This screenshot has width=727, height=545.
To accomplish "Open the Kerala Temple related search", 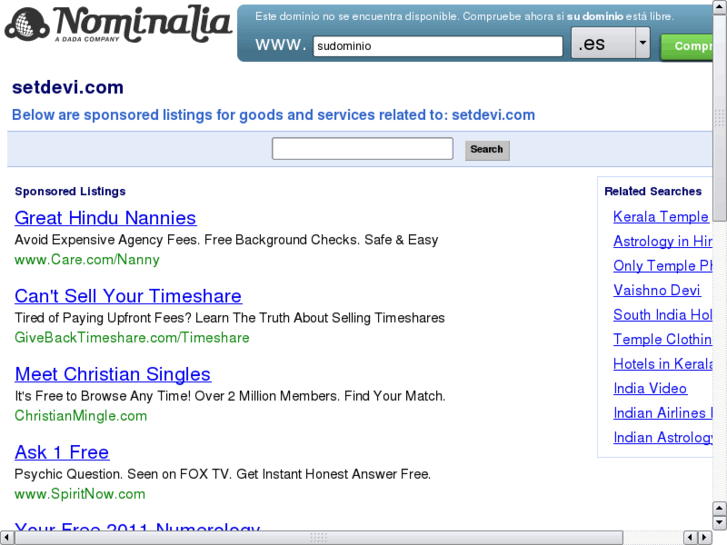I will [x=661, y=217].
